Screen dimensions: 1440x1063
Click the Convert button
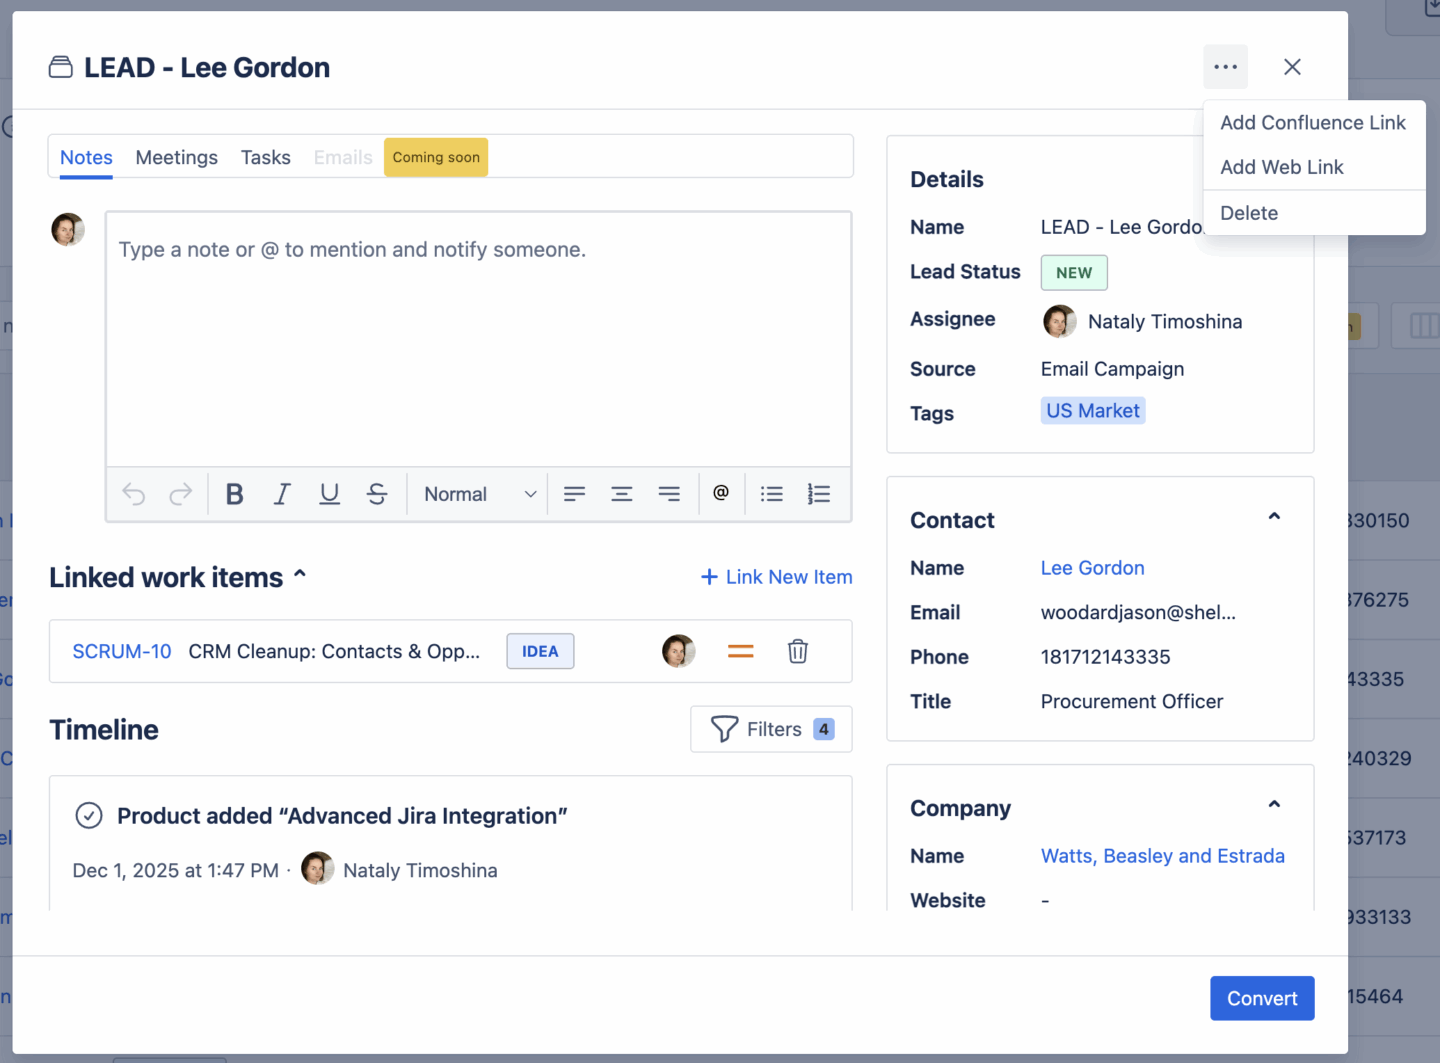1262,998
